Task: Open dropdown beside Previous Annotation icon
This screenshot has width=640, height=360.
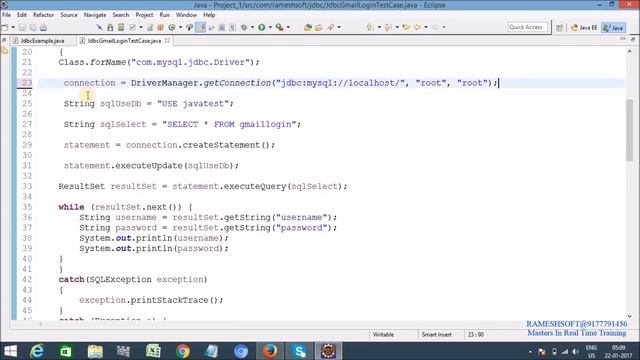Action: [397, 27]
